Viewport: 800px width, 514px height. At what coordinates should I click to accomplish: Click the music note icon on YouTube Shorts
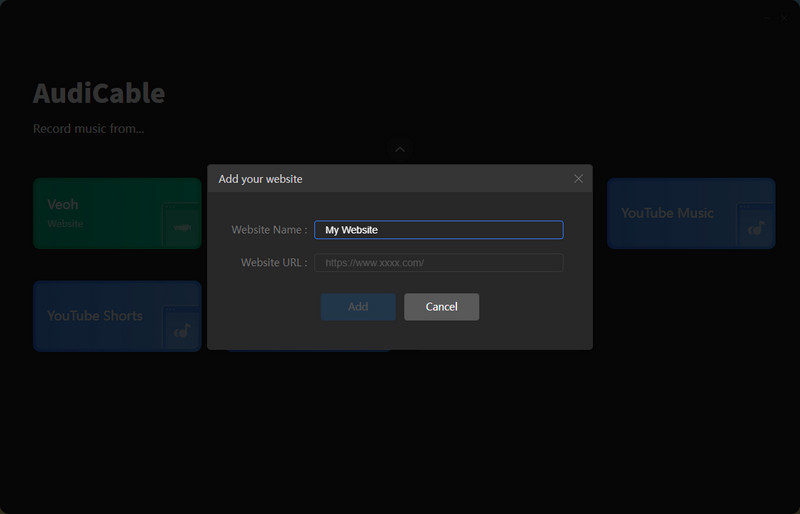(182, 331)
